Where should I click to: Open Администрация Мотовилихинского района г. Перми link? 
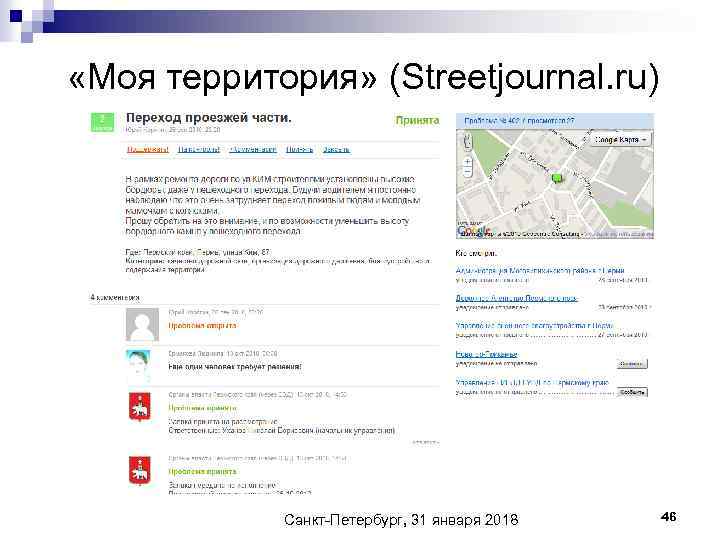540,270
